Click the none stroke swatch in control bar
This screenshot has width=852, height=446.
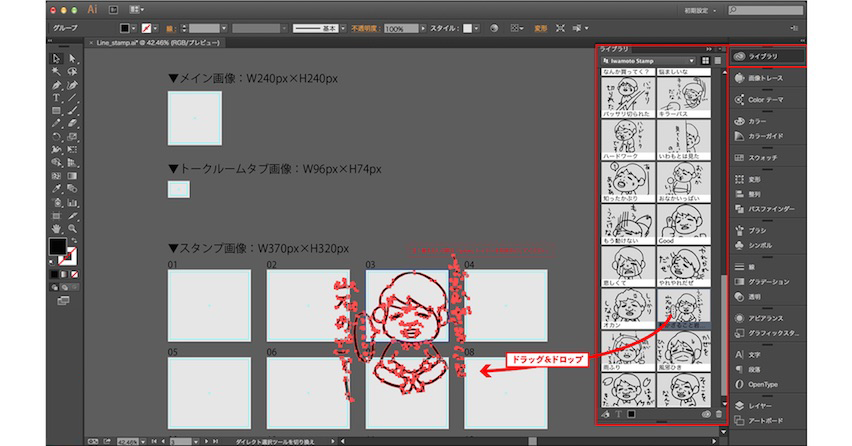click(146, 28)
